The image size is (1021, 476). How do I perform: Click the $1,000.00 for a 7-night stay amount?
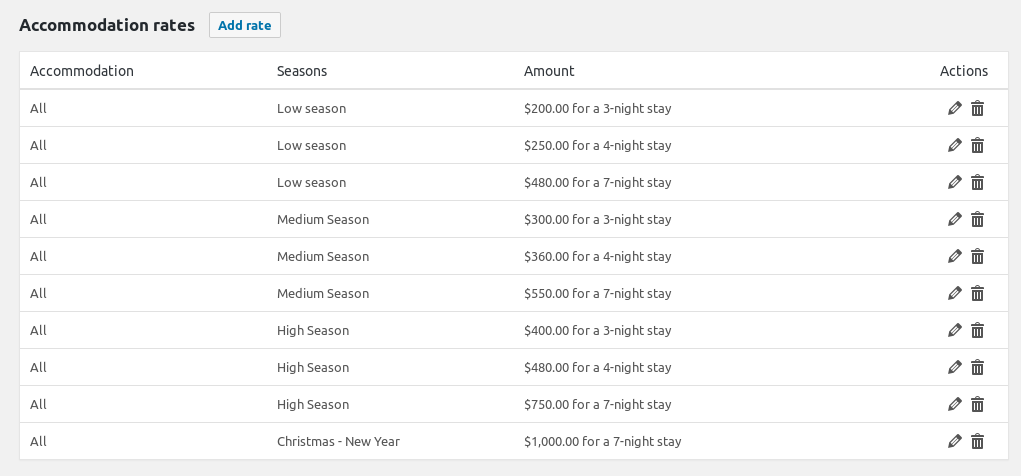pyautogui.click(x=602, y=441)
